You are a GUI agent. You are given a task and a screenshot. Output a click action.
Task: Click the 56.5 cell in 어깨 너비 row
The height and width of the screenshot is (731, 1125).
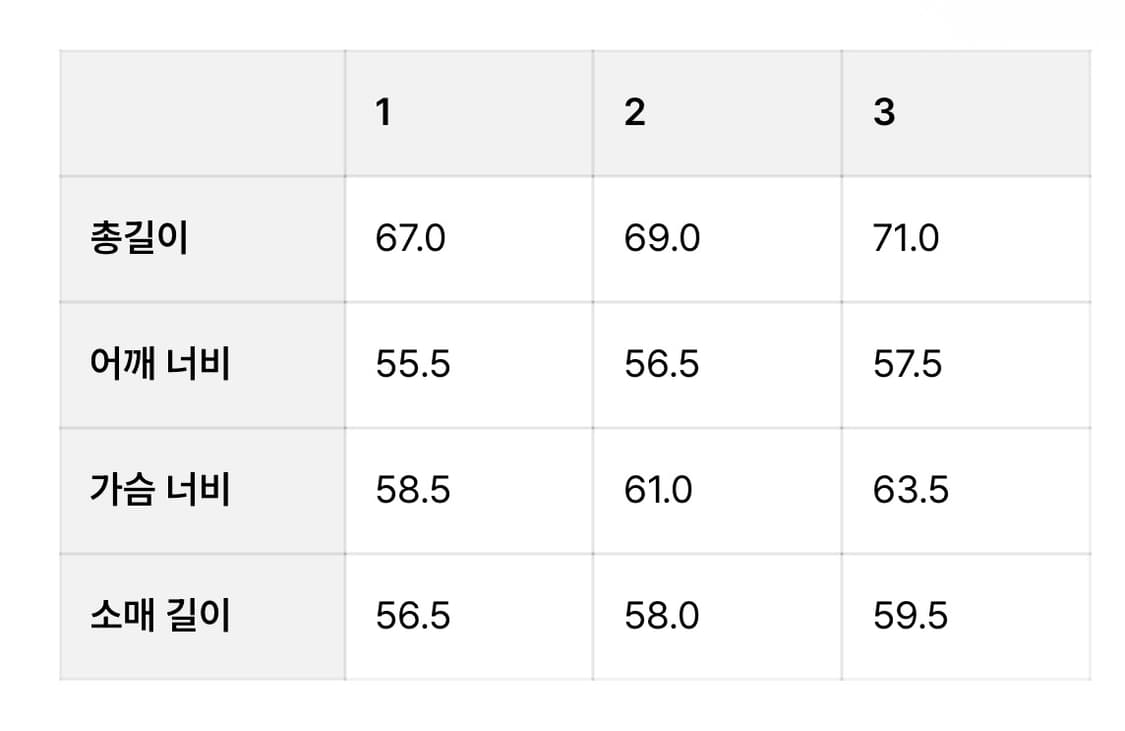click(x=662, y=365)
